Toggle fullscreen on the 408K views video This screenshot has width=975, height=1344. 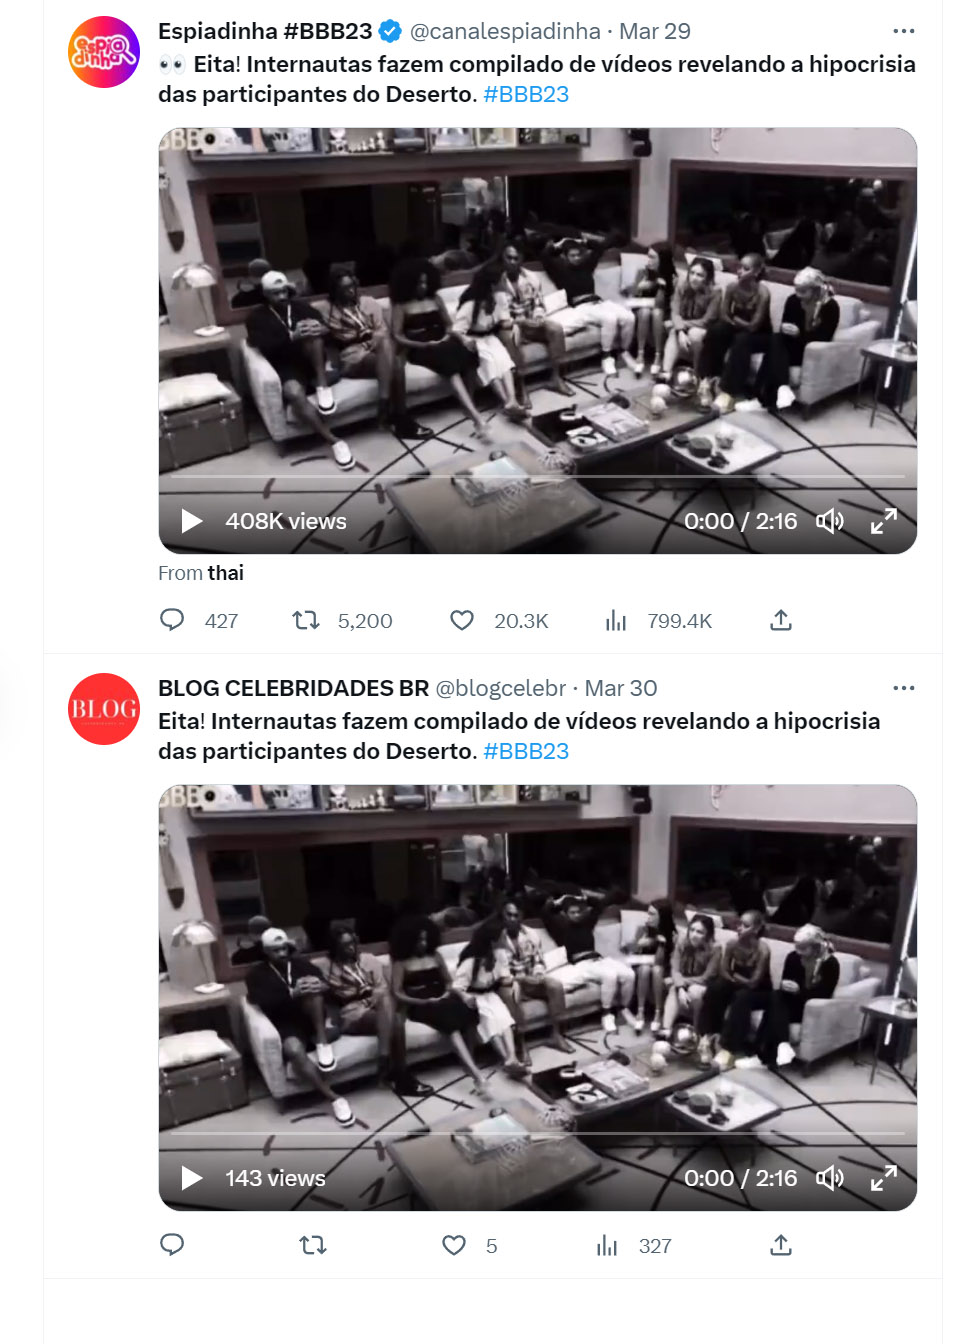point(884,521)
